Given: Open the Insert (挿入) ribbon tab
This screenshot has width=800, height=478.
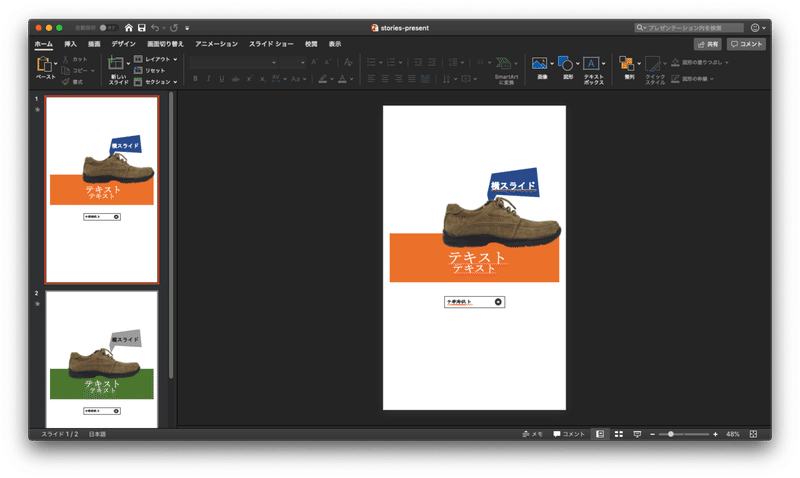Looking at the screenshot, I should (x=70, y=44).
